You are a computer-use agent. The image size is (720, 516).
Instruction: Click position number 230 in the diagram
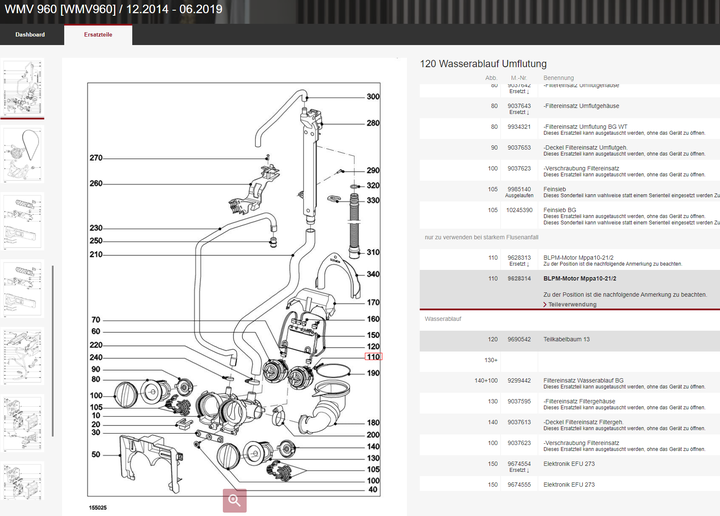96,228
